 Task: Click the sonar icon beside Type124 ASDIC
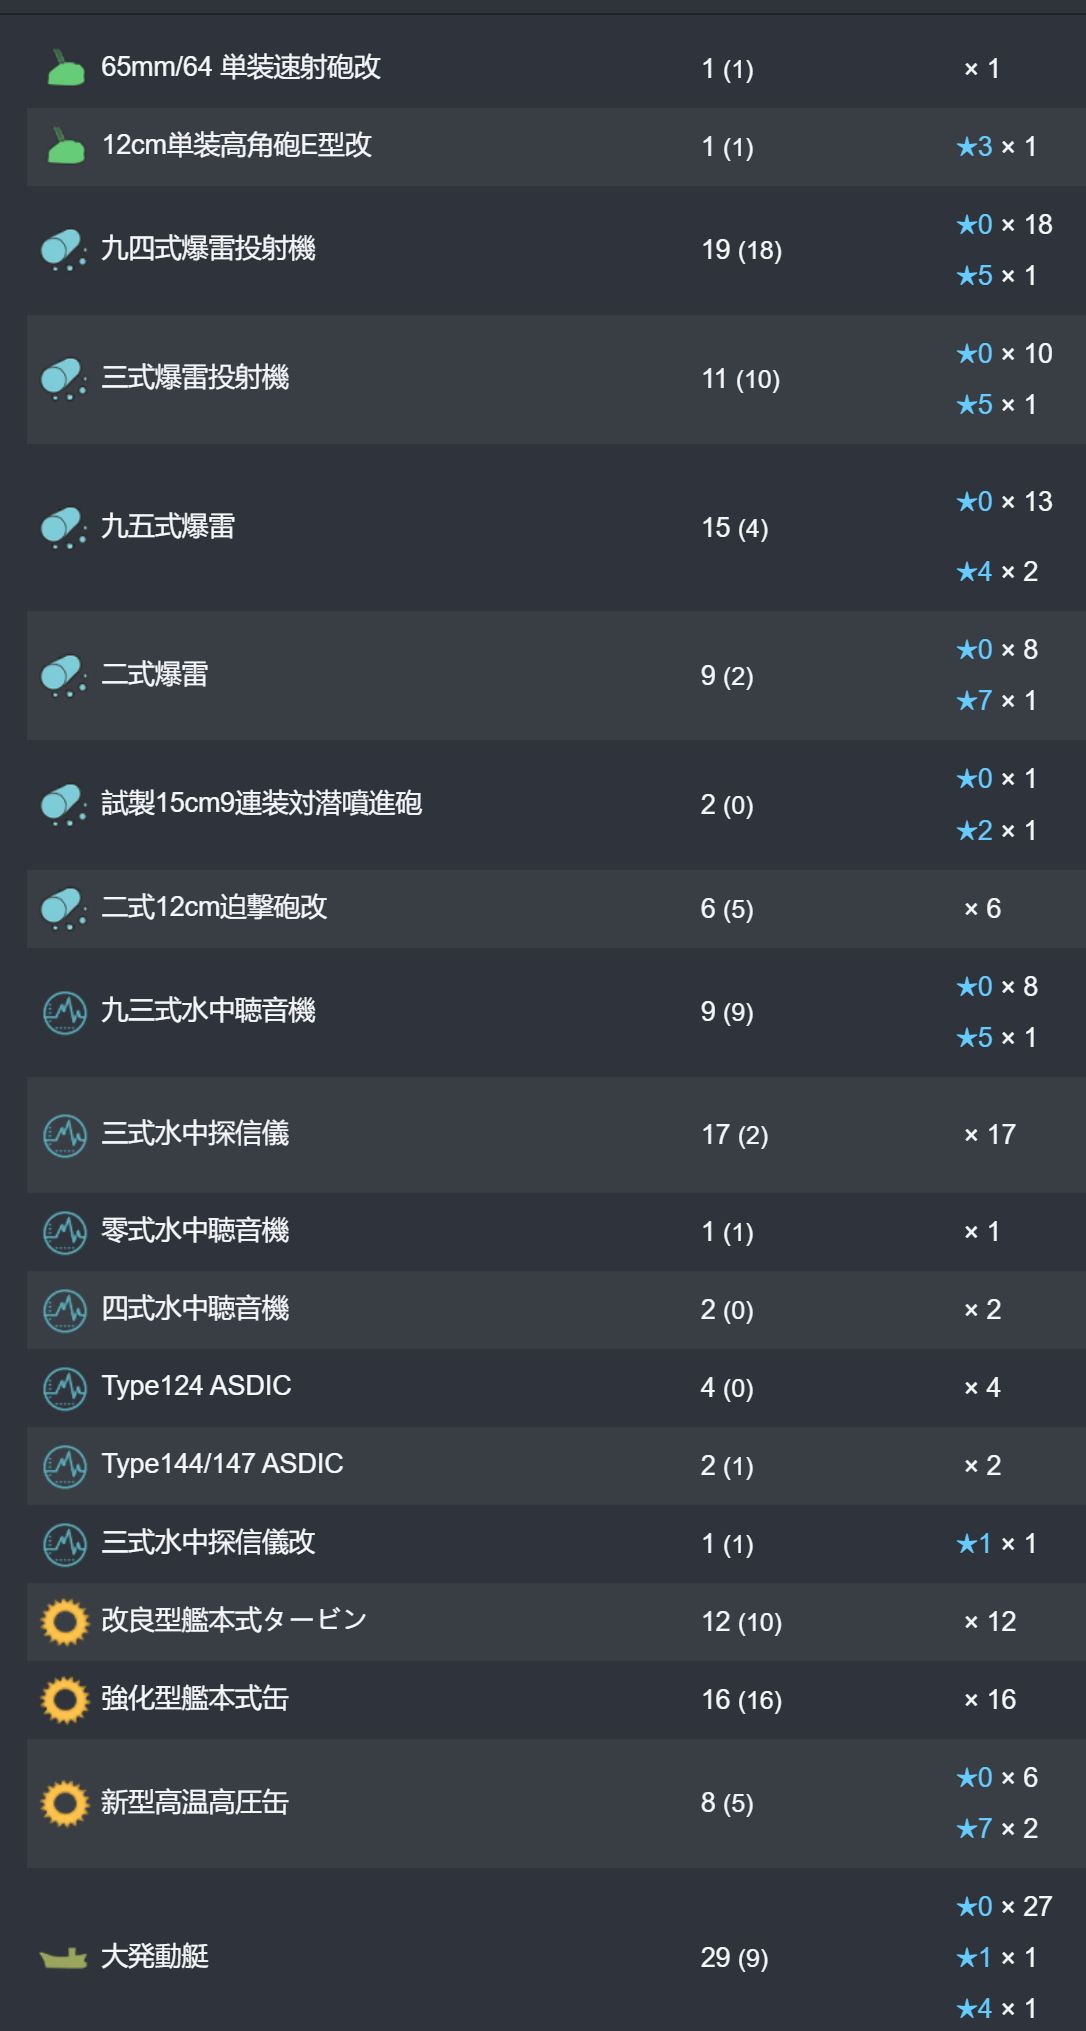(x=65, y=1388)
